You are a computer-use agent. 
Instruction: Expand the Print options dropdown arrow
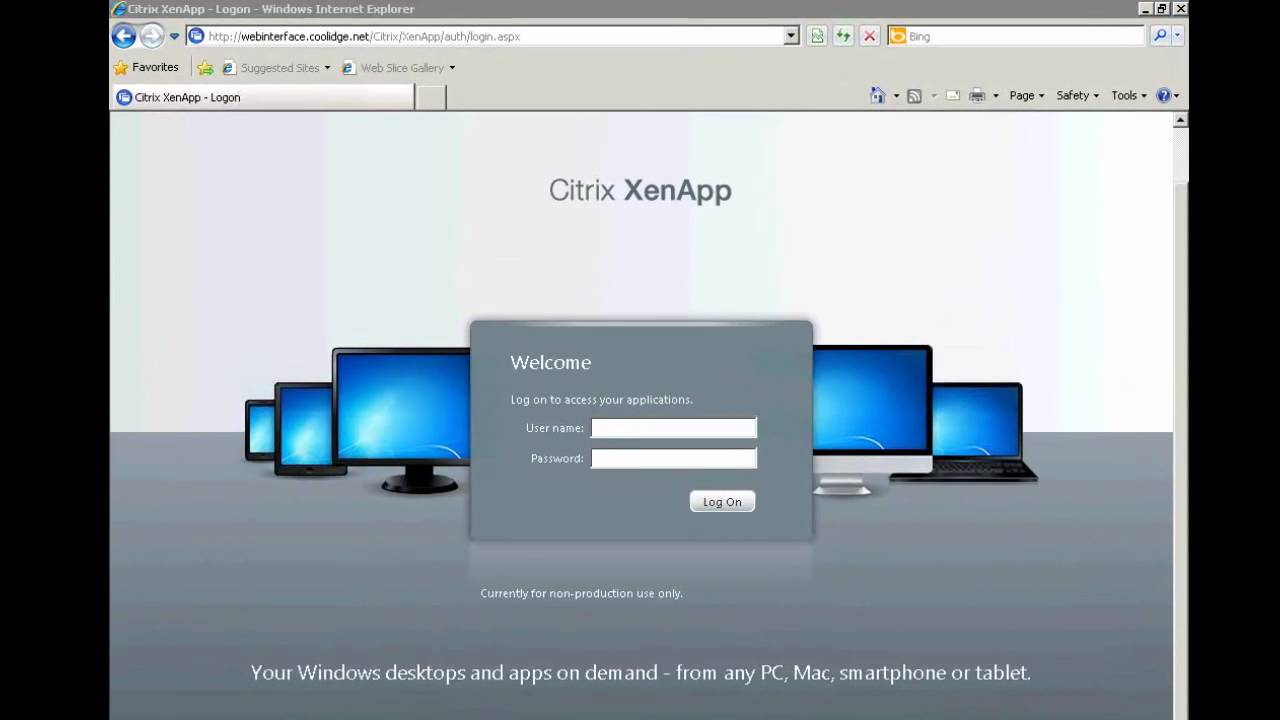(996, 96)
